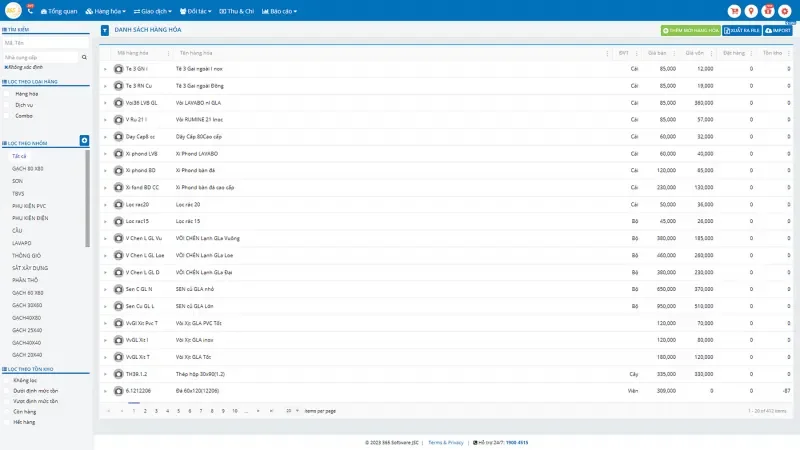Open the shopping cart icon in header

pos(733,11)
